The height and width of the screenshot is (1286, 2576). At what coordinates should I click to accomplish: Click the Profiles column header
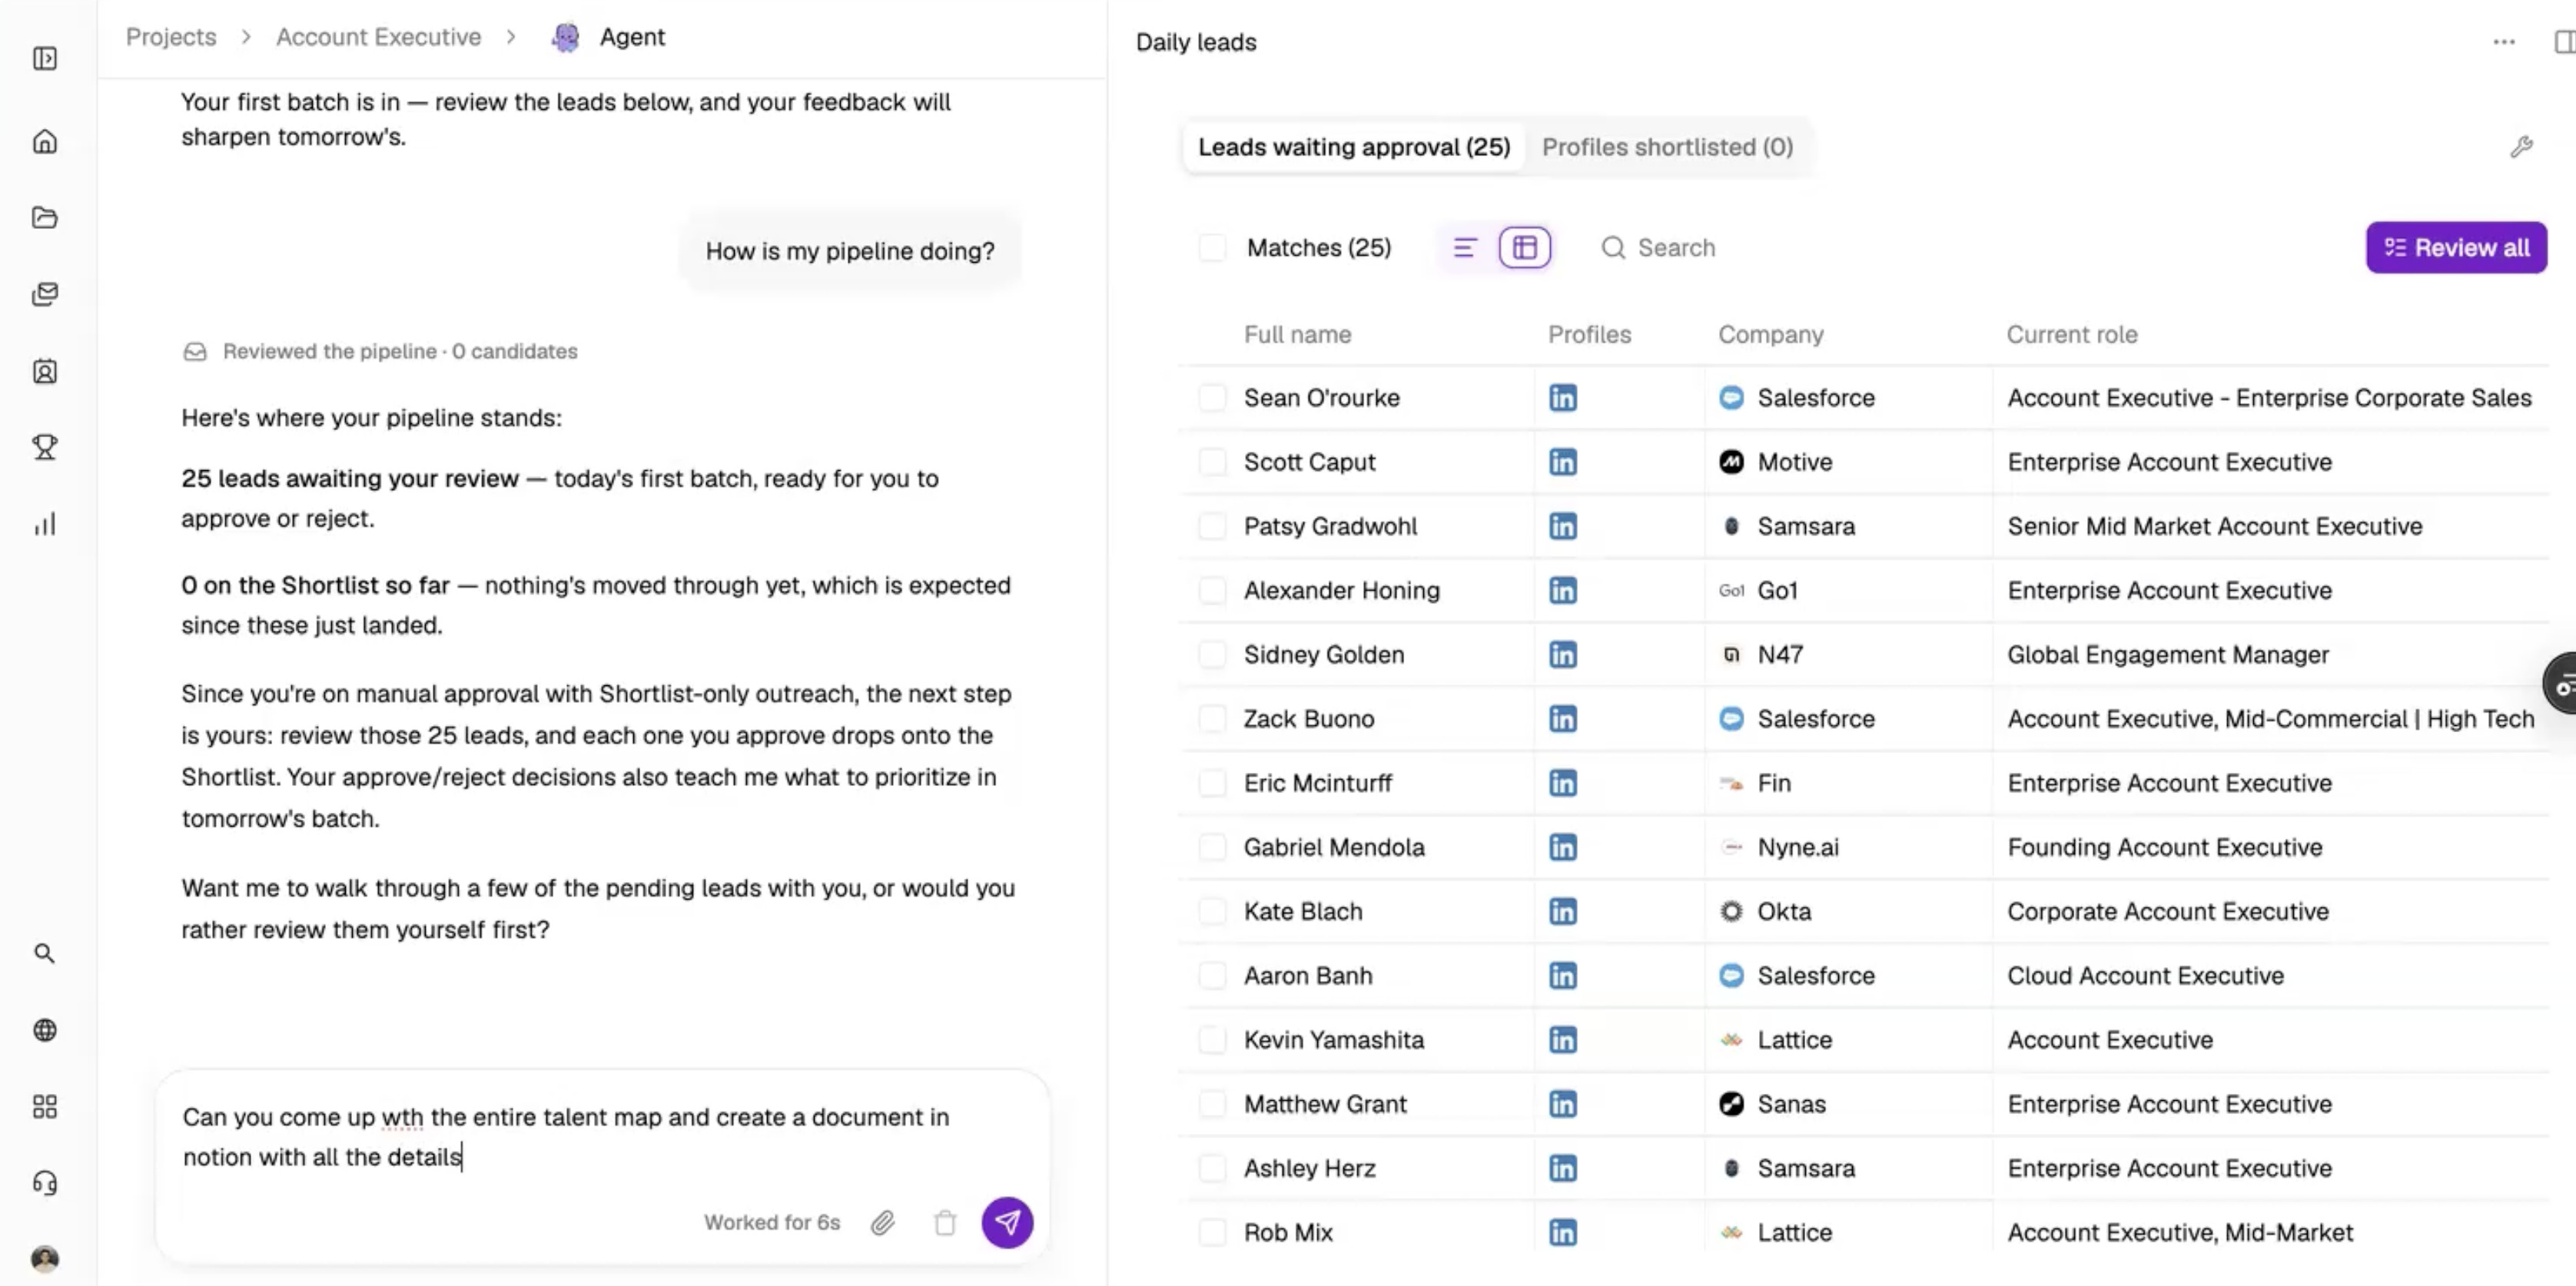tap(1589, 334)
